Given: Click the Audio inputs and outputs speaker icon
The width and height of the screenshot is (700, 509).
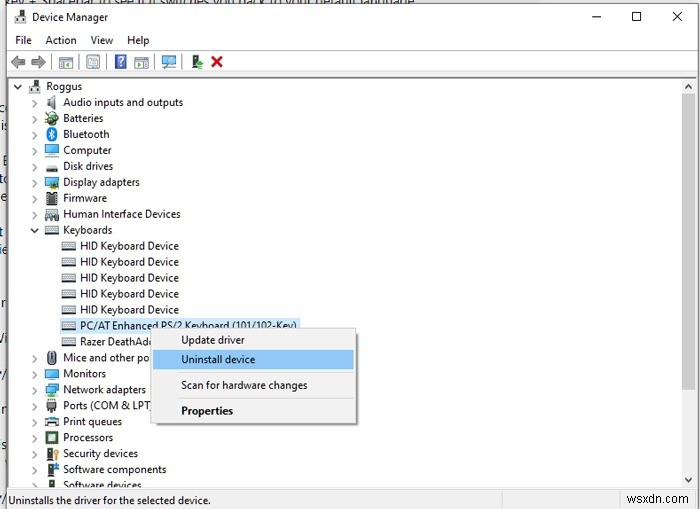Looking at the screenshot, I should (x=52, y=102).
